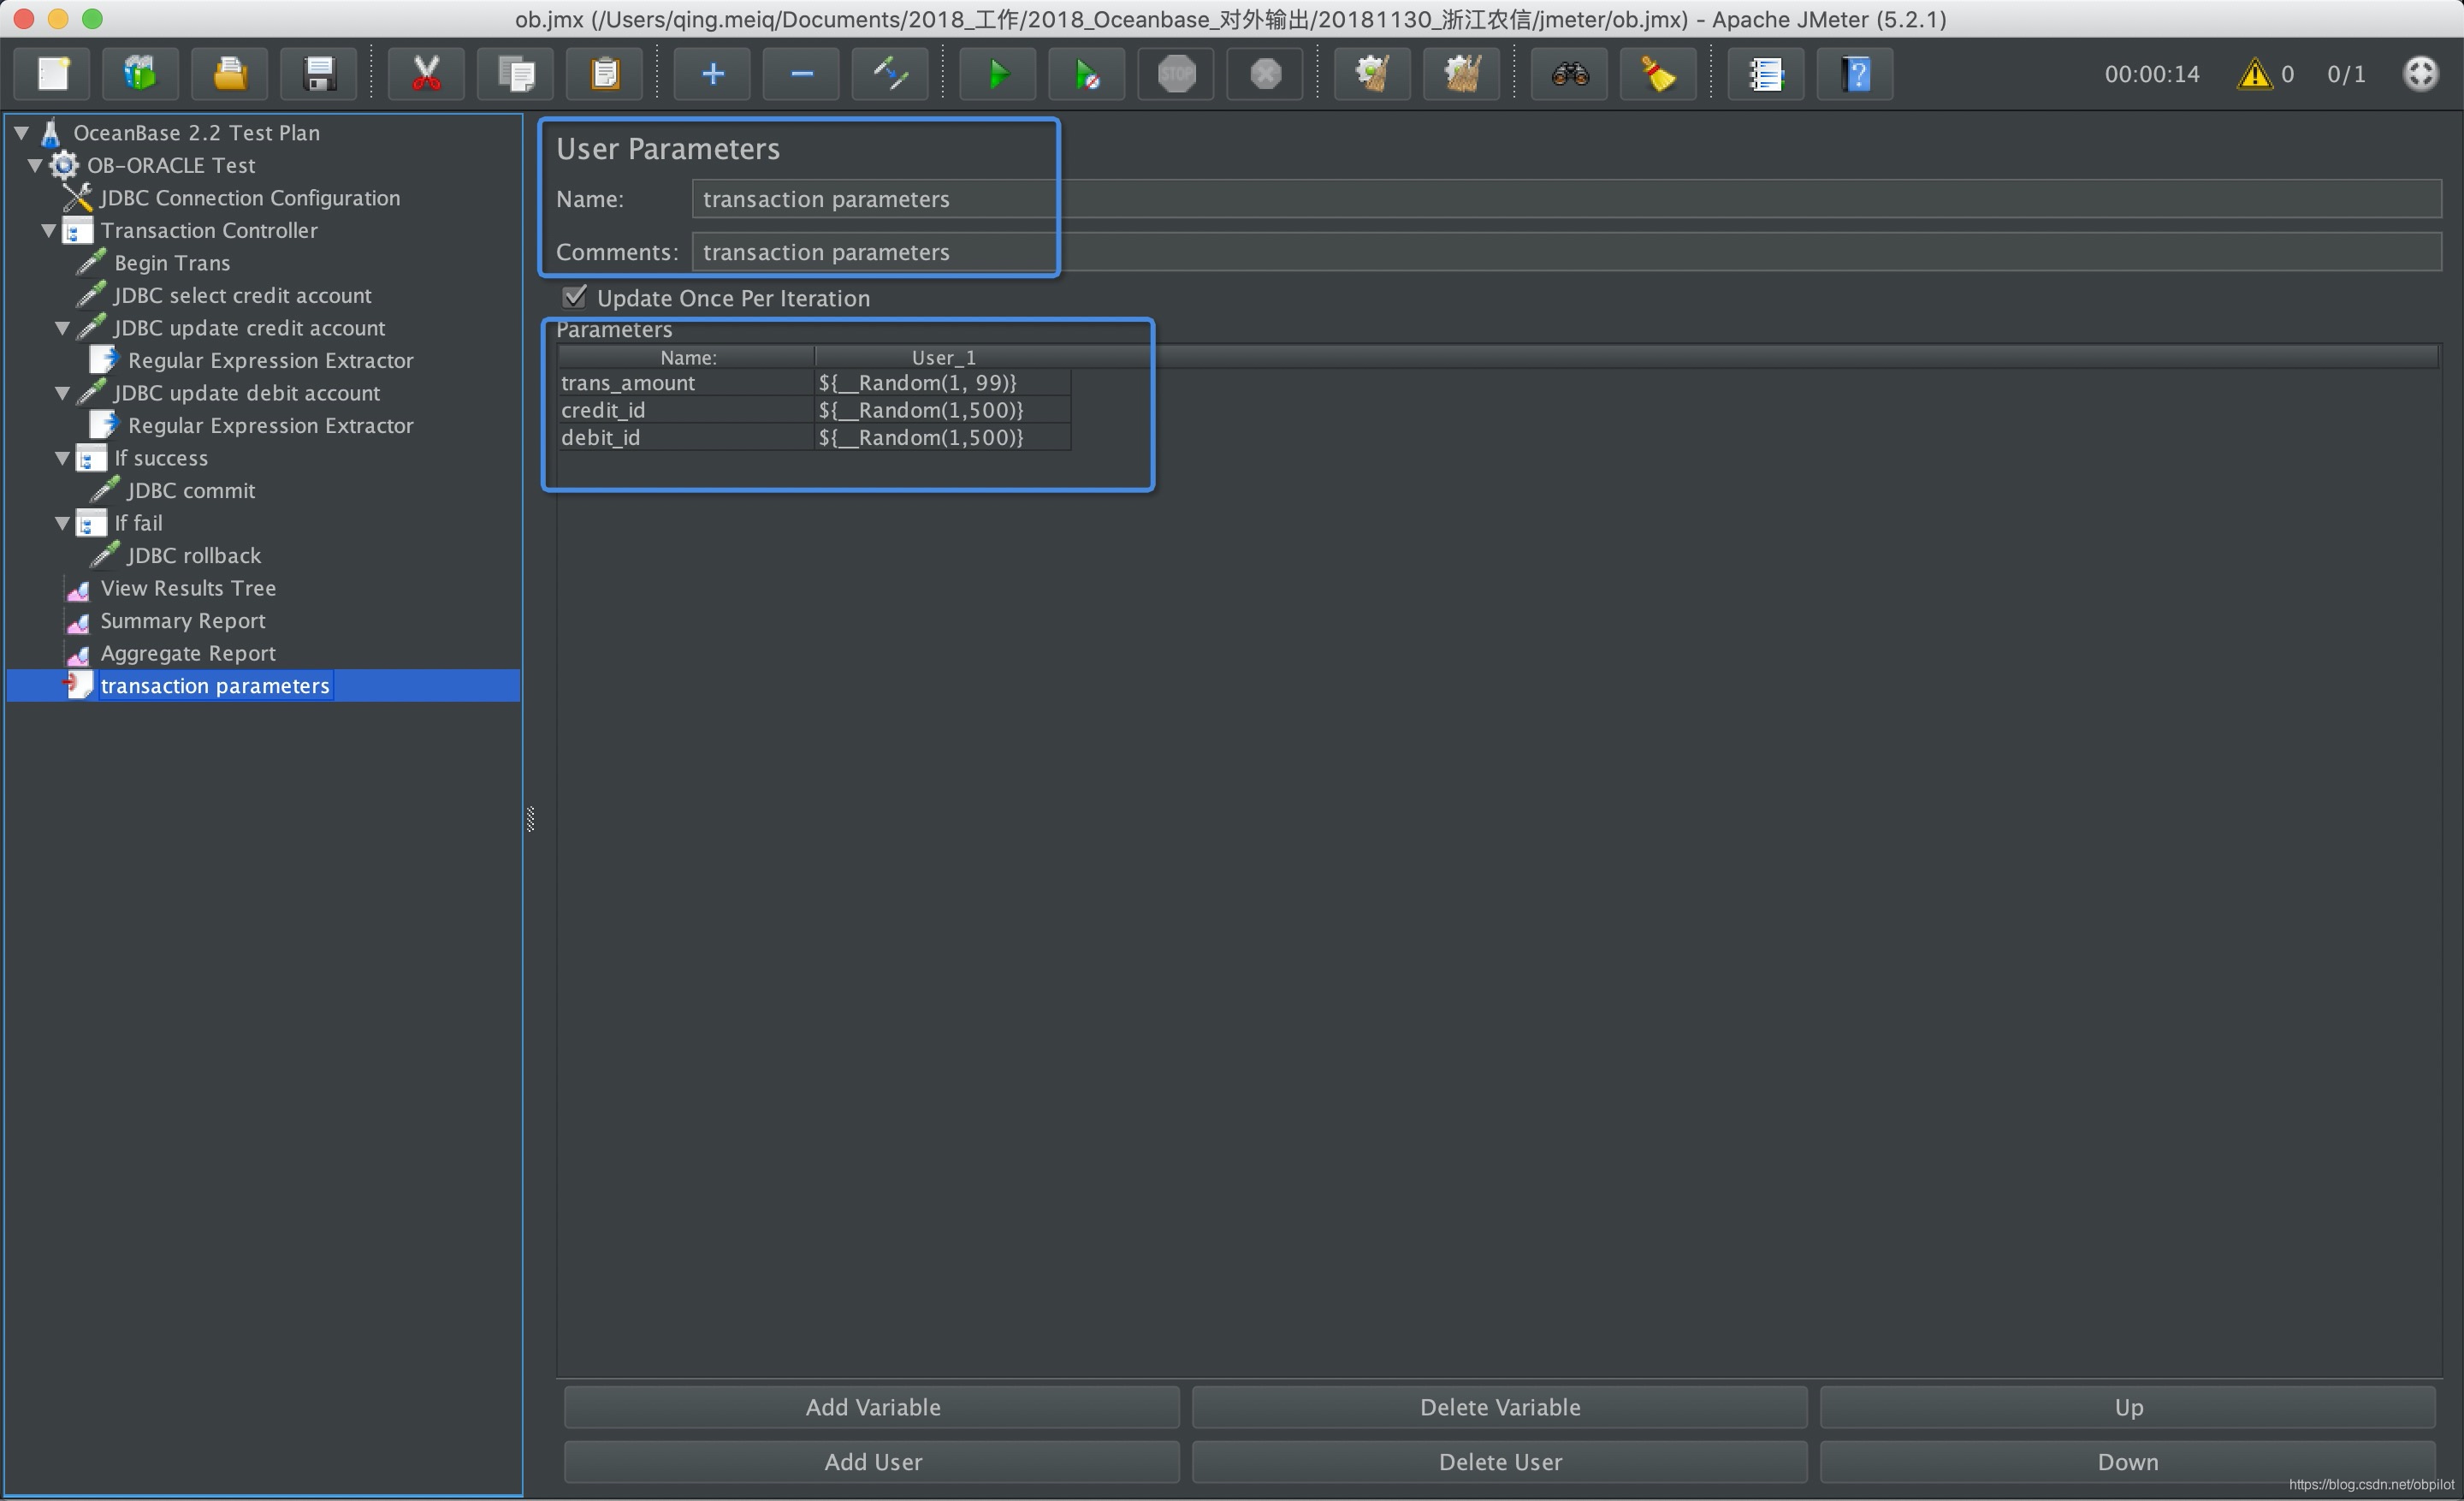2464x1501 pixels.
Task: Collapse the OB-ORACLE Test thread group
Action: click(35, 165)
